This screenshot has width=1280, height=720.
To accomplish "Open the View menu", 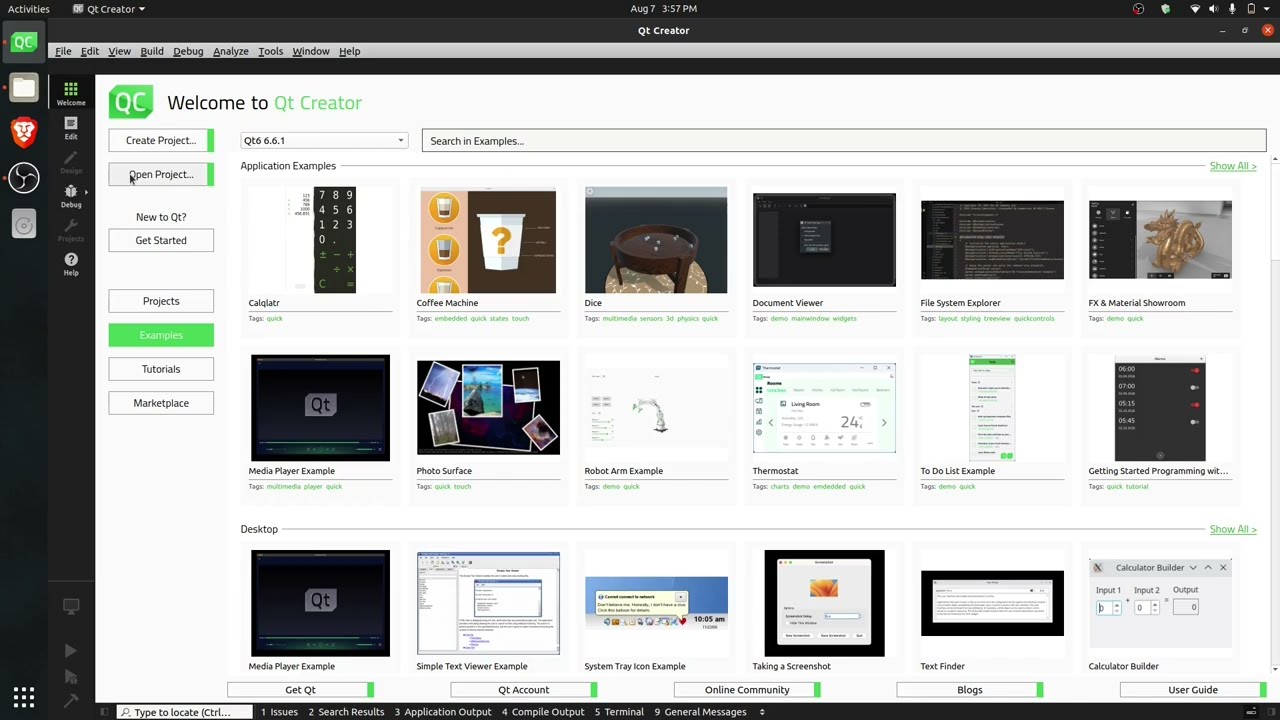I will click(119, 51).
